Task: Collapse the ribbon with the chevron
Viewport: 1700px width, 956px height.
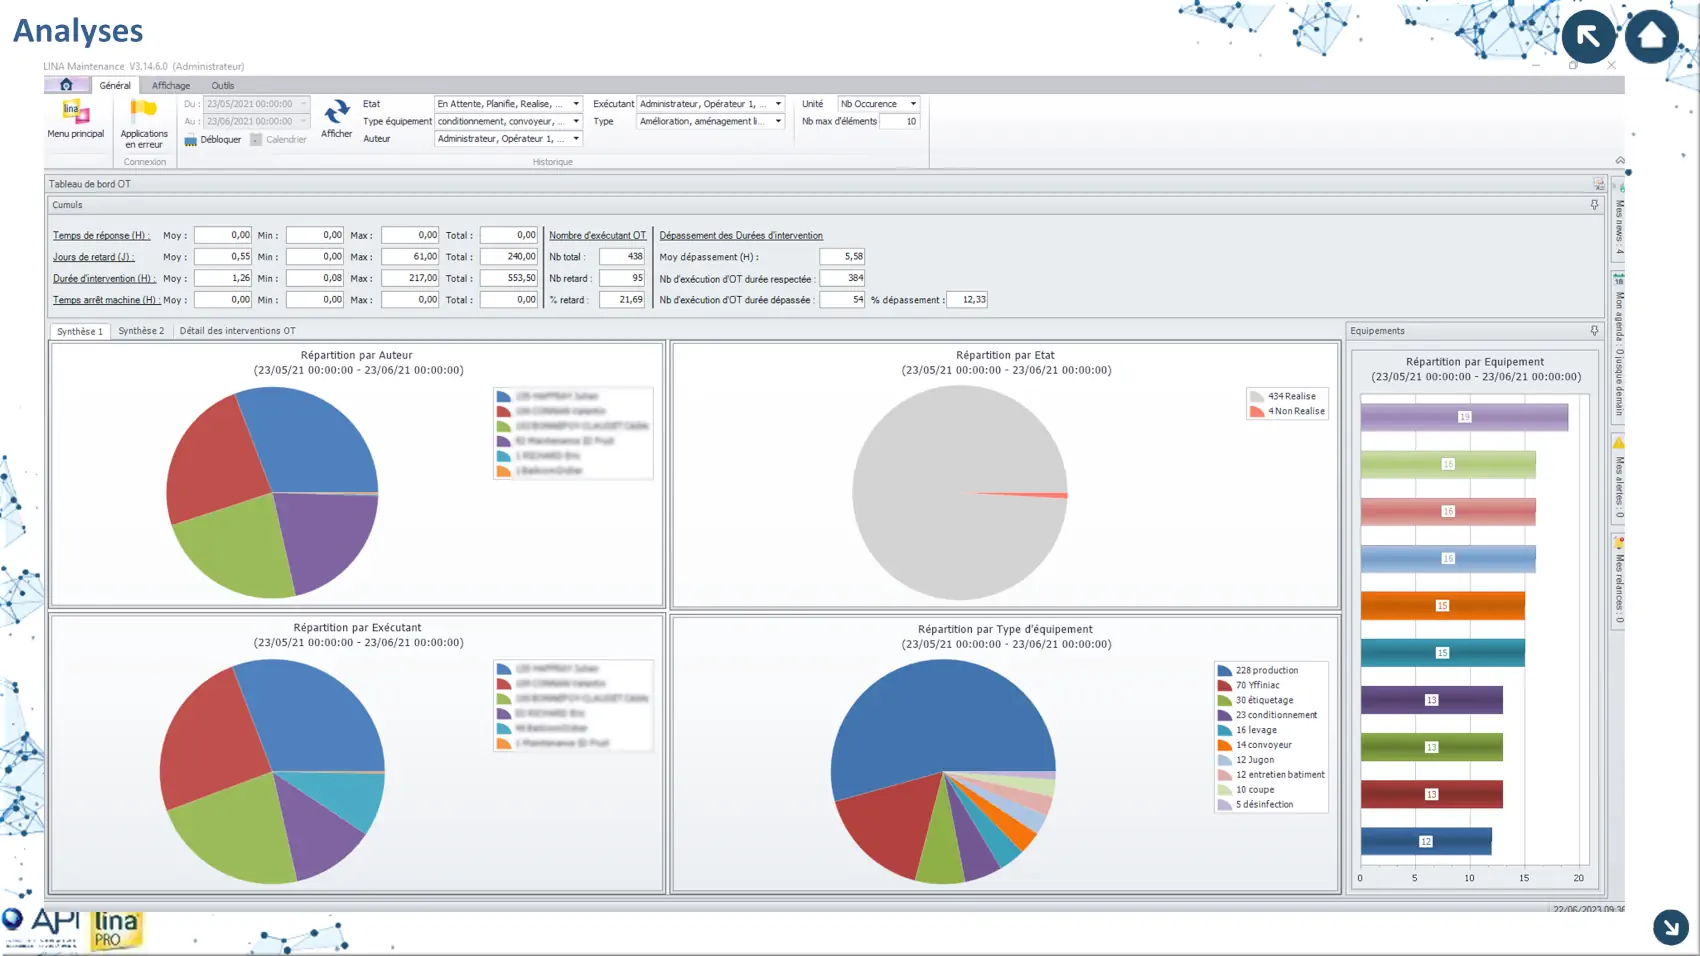Action: click(1619, 161)
